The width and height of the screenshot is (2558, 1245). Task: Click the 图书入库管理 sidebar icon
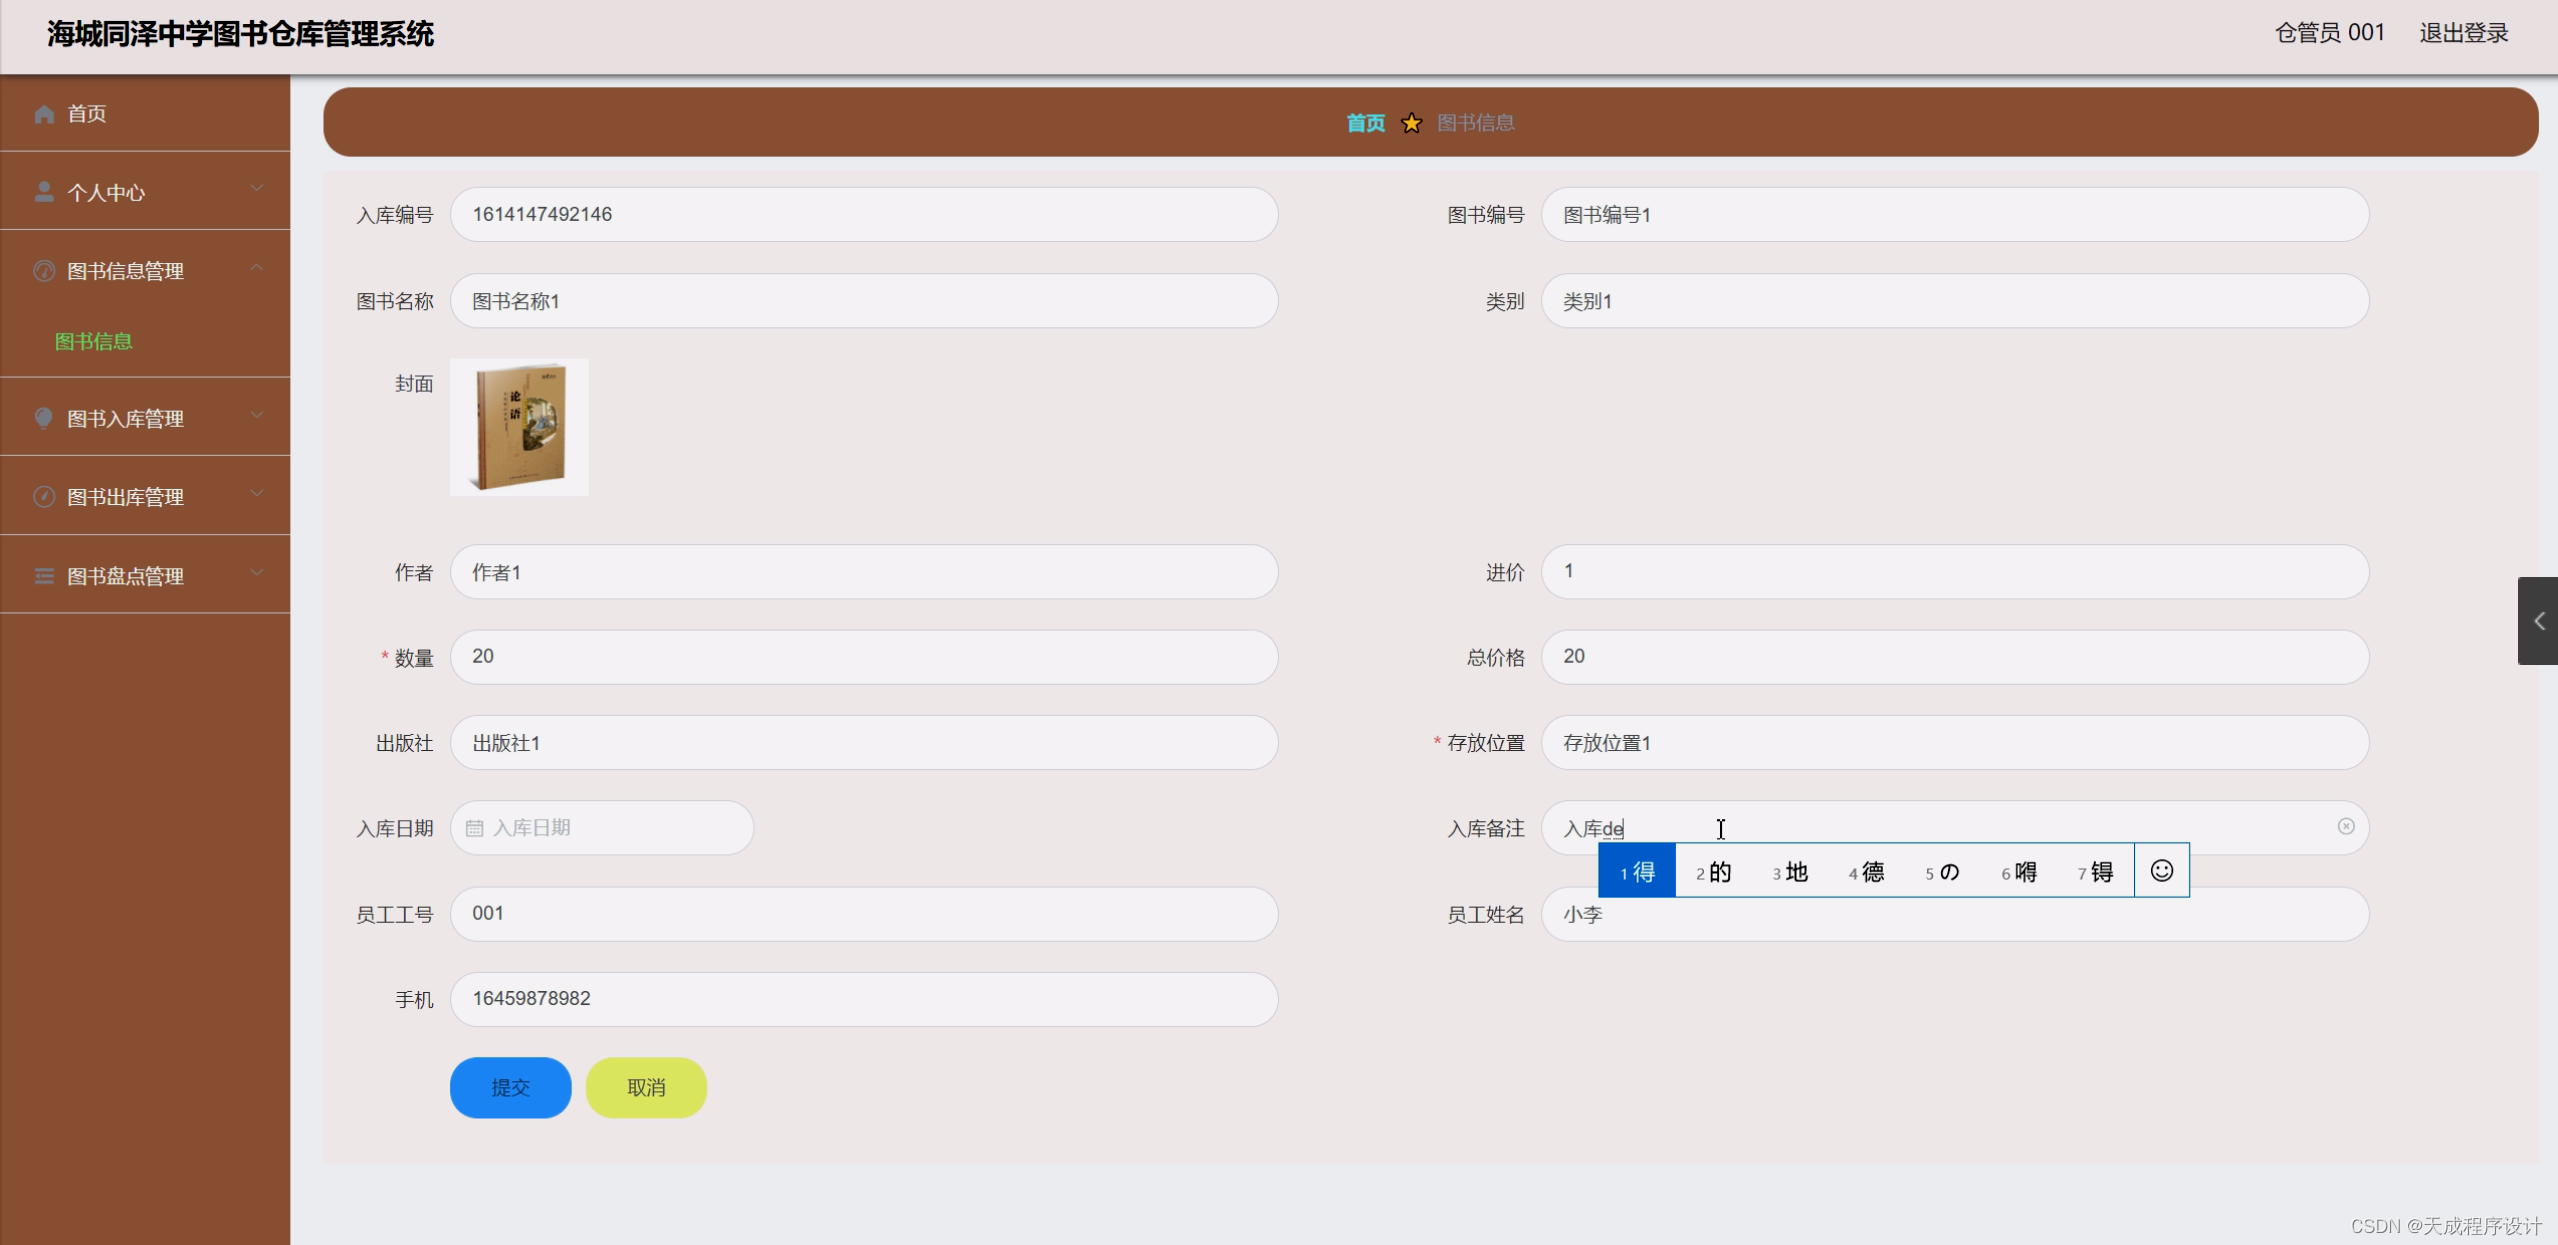coord(44,418)
